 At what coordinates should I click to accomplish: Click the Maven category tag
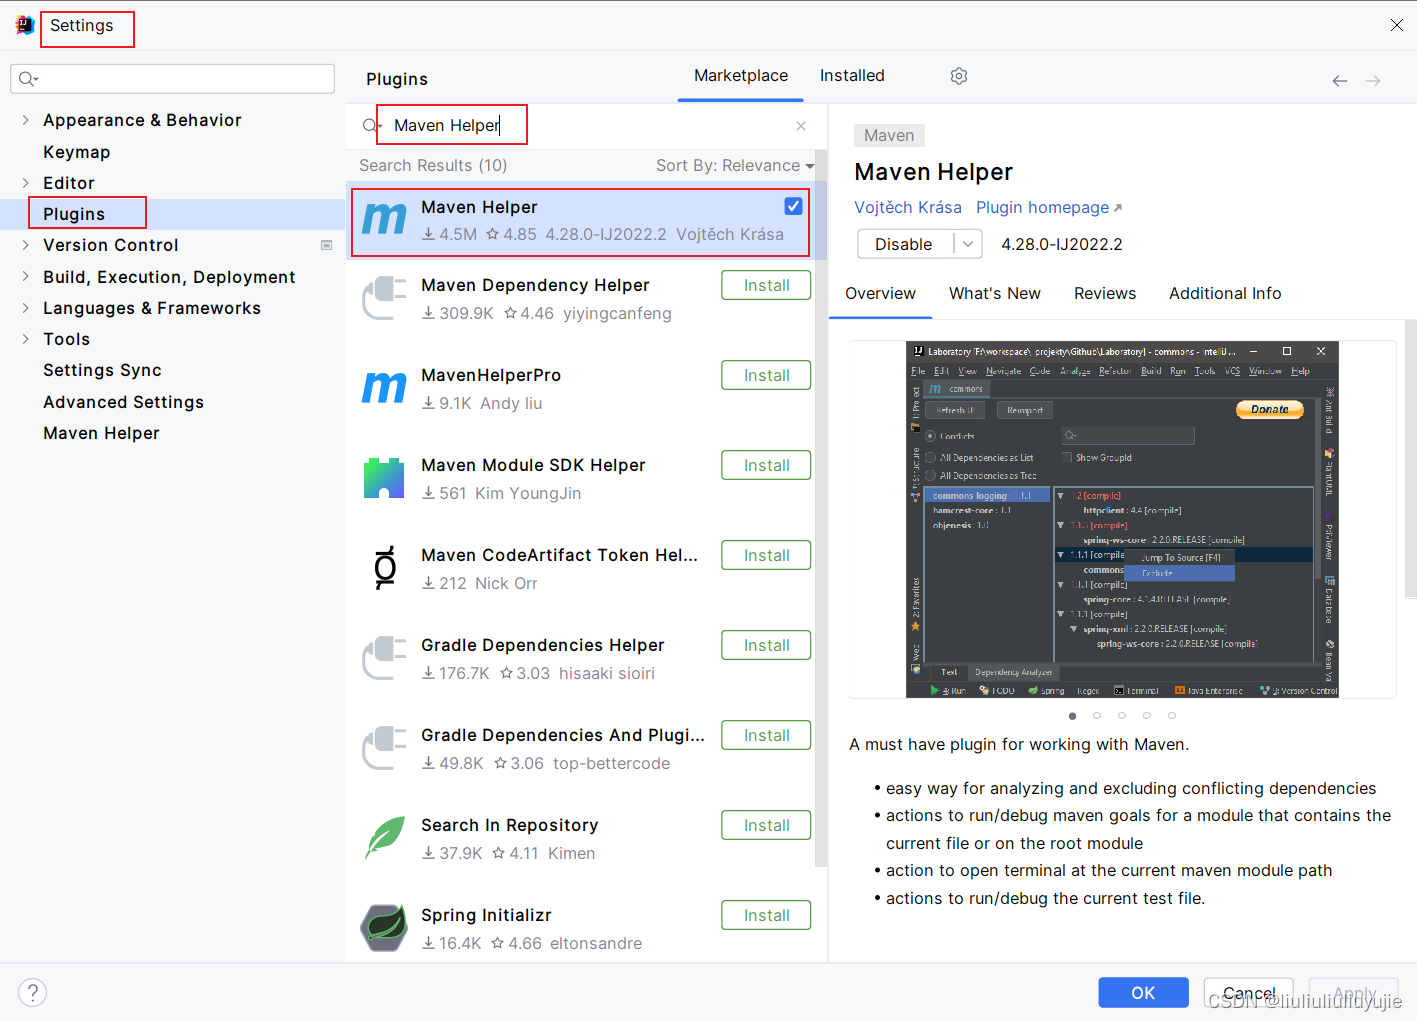pyautogui.click(x=889, y=135)
